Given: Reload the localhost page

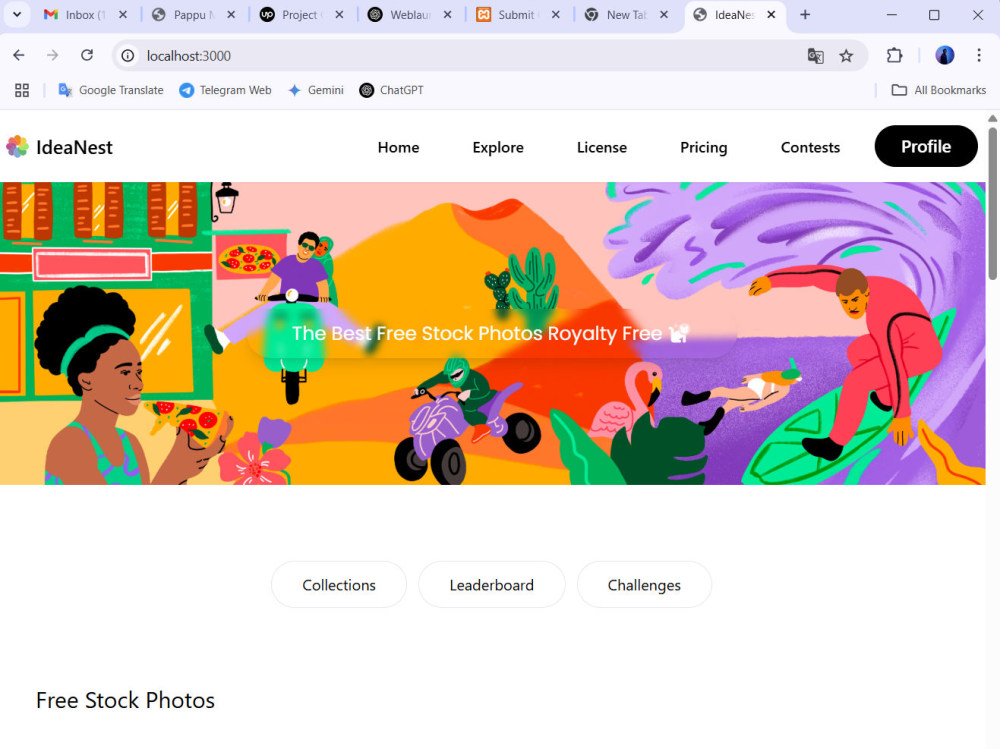Looking at the screenshot, I should [x=87, y=56].
